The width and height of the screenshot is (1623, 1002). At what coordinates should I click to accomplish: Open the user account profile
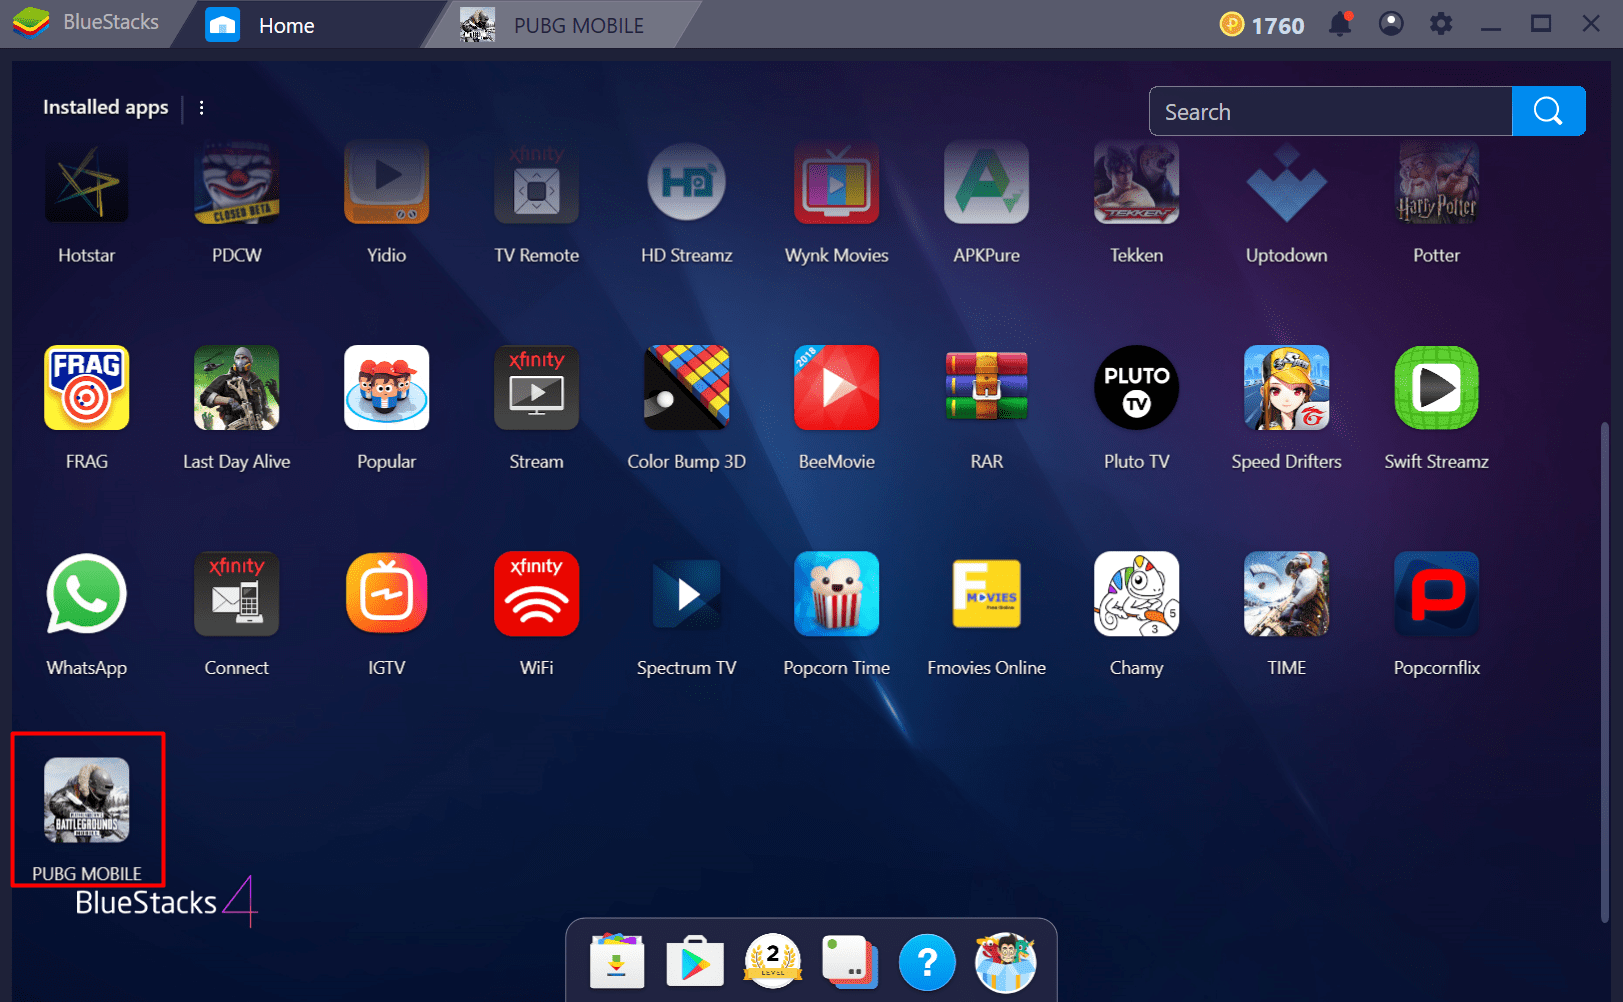click(1391, 24)
